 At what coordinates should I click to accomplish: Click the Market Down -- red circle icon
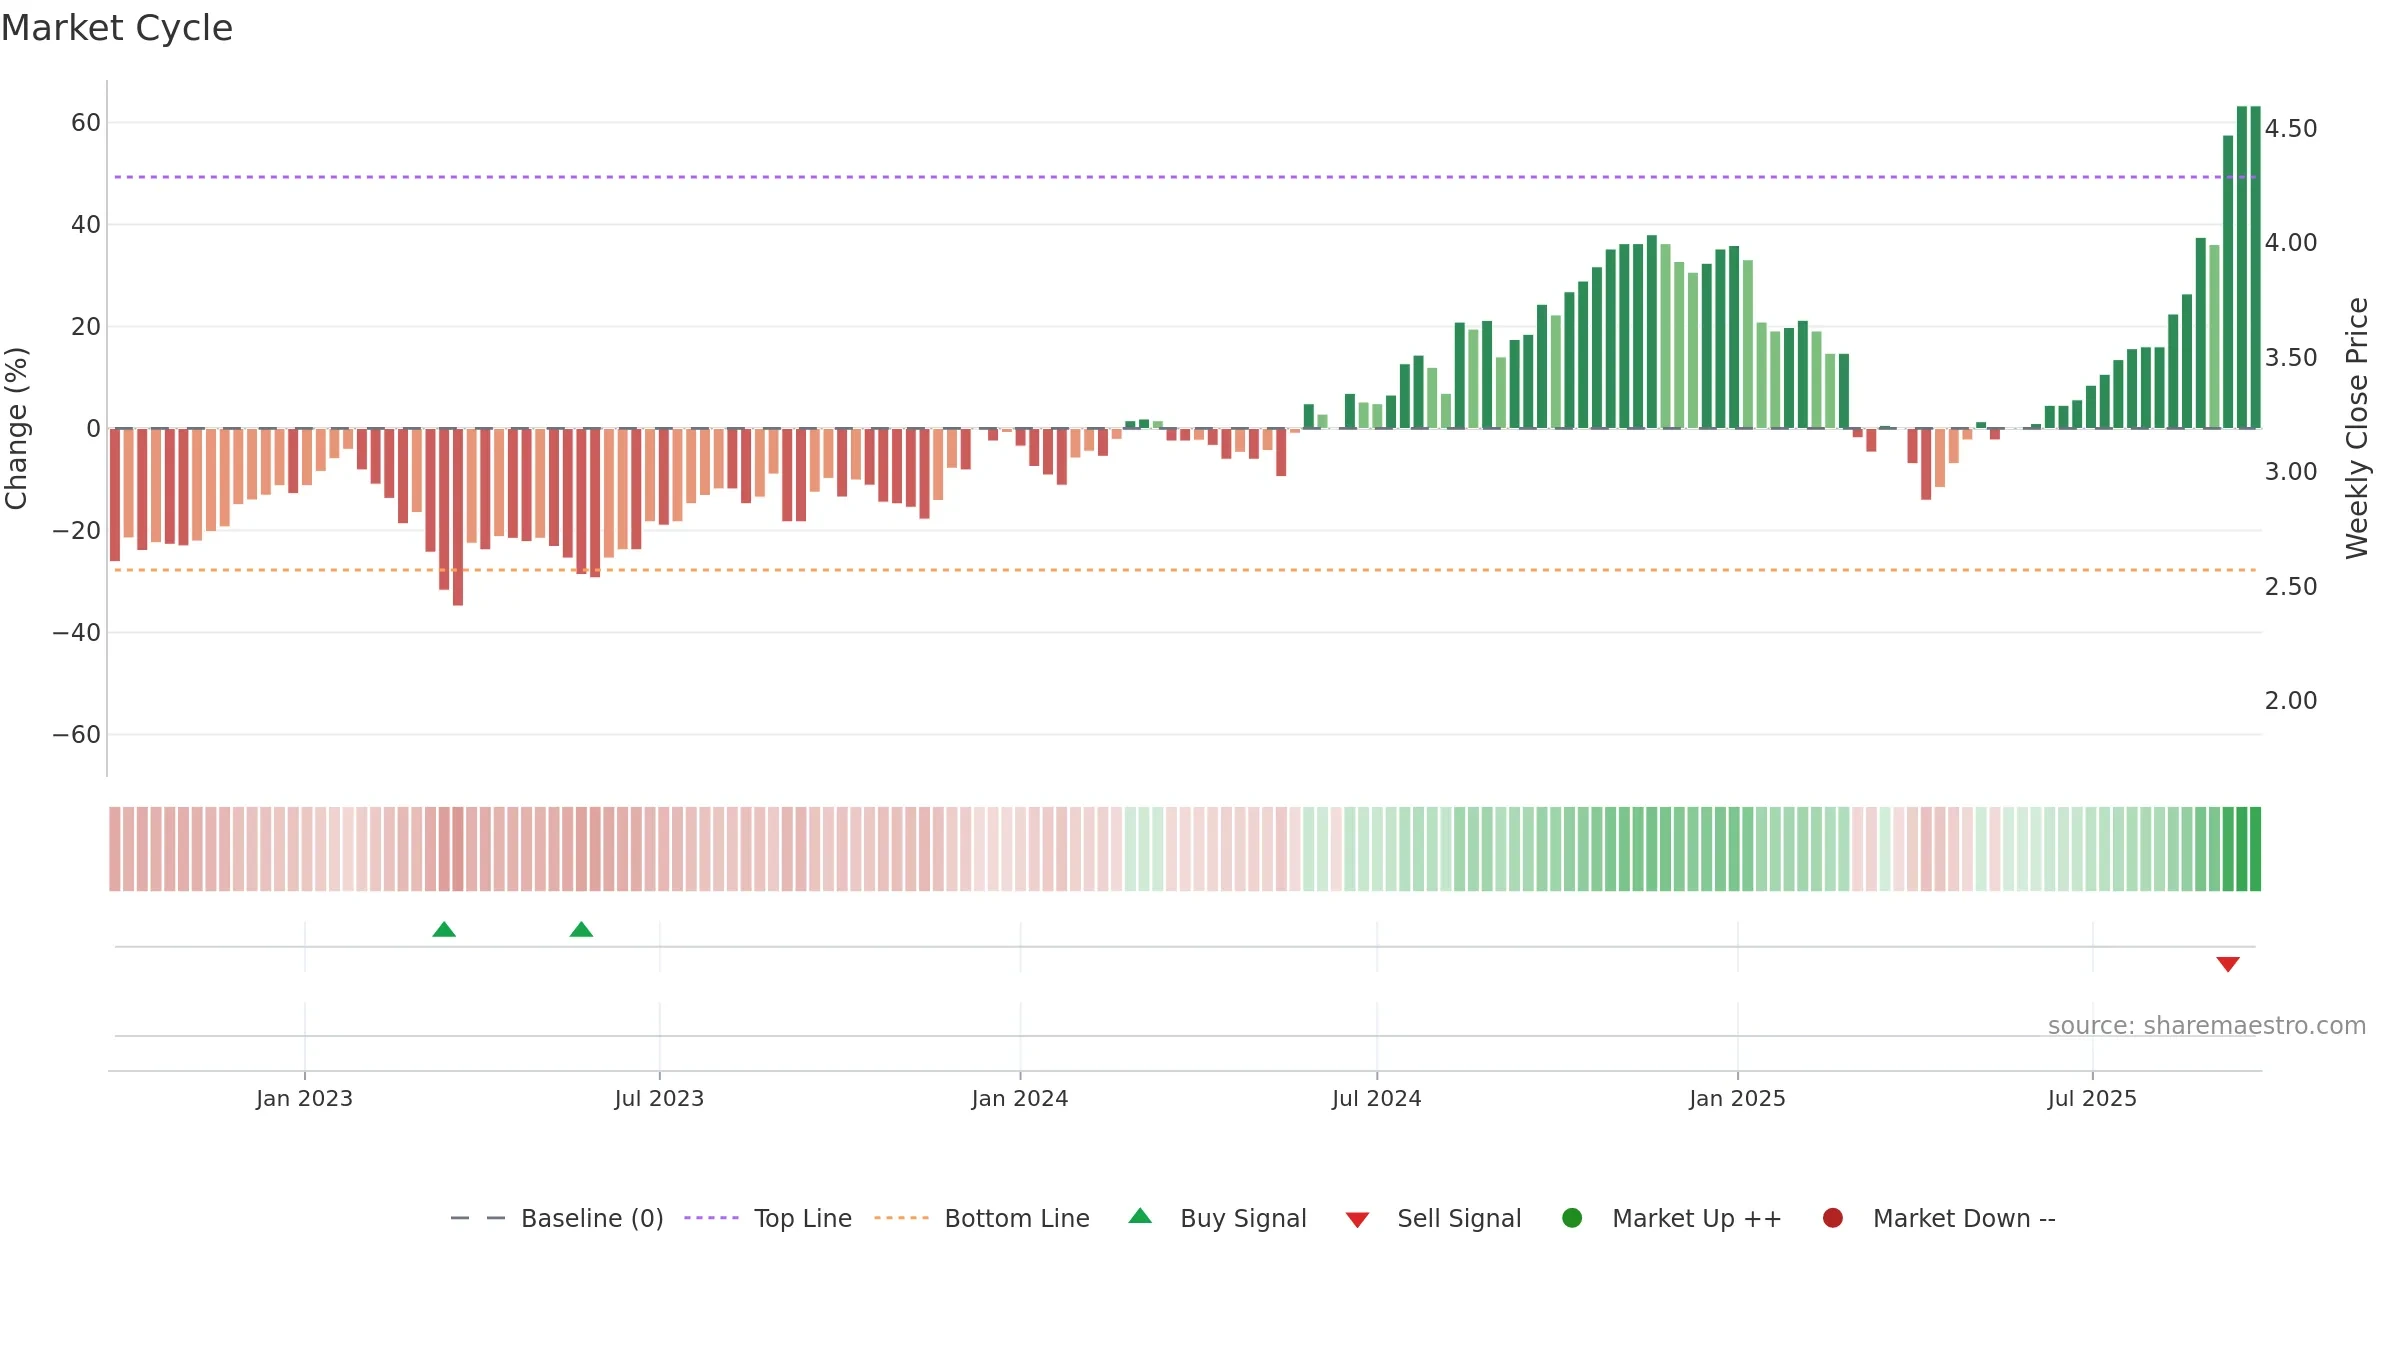[x=1833, y=1218]
